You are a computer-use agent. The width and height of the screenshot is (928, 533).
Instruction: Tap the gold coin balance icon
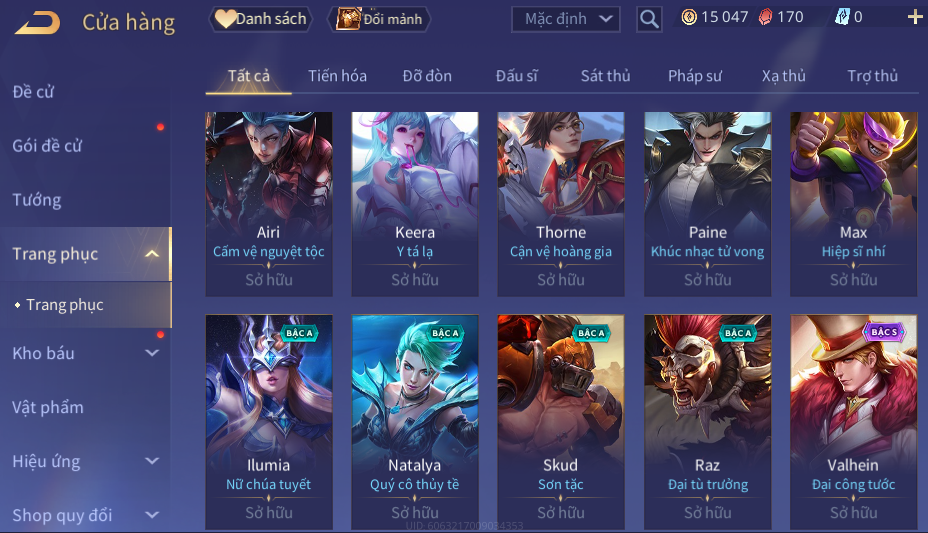[689, 17]
